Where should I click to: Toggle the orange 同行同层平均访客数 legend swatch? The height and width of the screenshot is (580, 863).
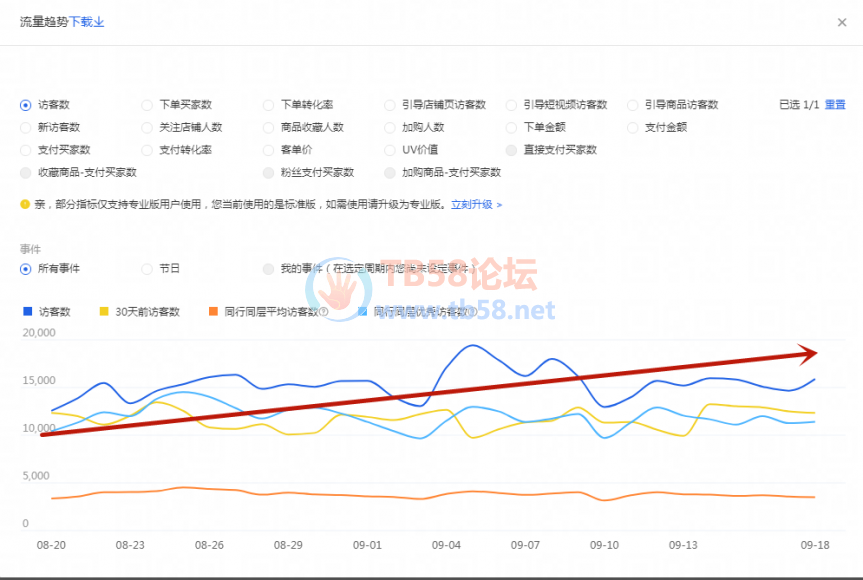(214, 311)
